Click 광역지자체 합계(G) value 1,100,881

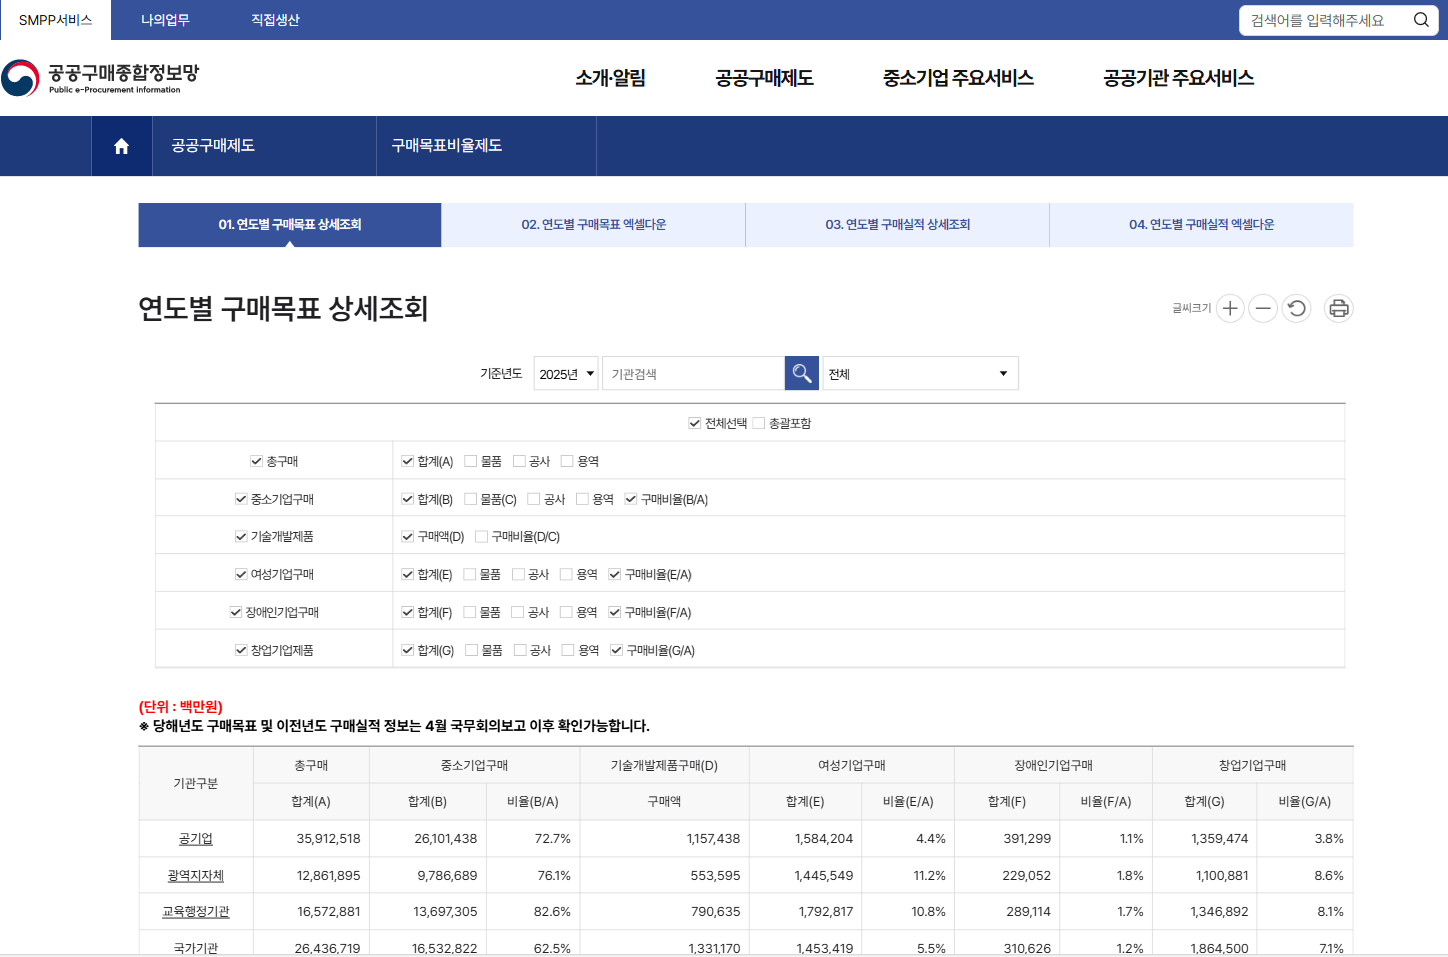tap(1222, 876)
